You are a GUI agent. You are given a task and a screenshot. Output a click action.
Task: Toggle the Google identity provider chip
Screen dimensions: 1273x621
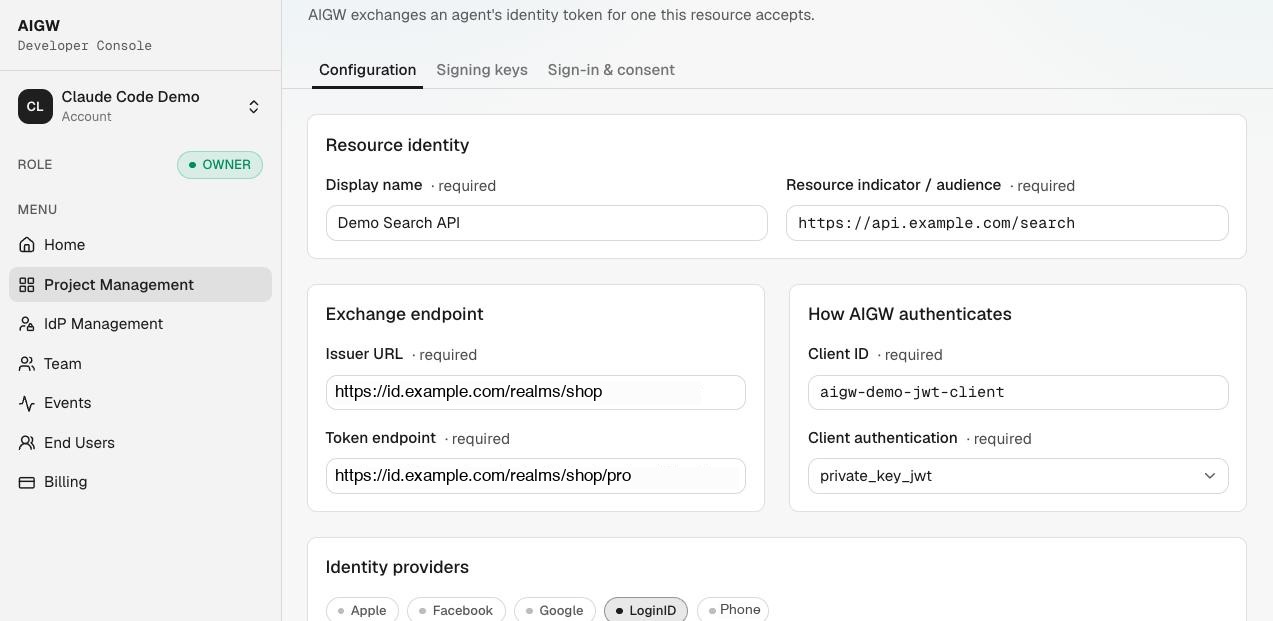555,610
